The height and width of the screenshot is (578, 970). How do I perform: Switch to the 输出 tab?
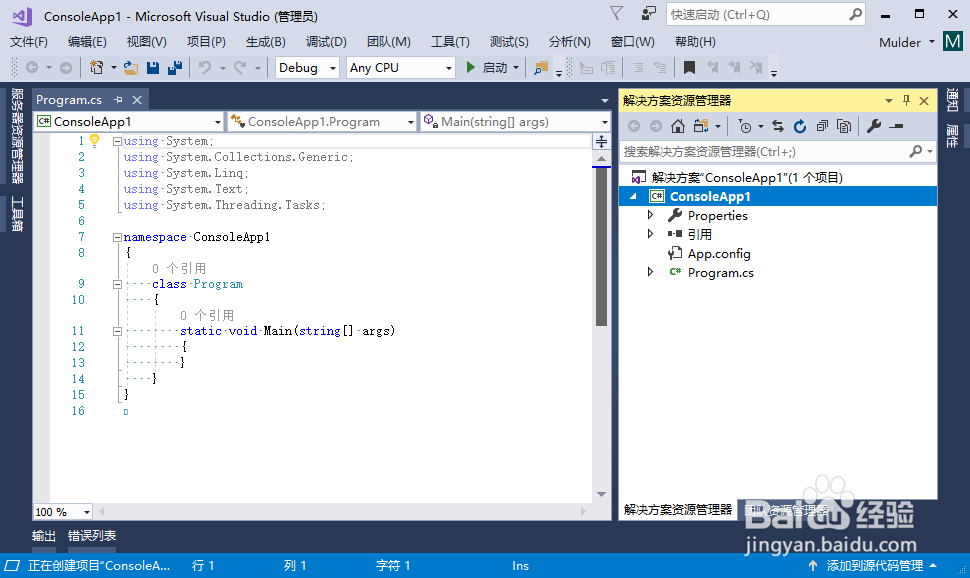tap(43, 536)
